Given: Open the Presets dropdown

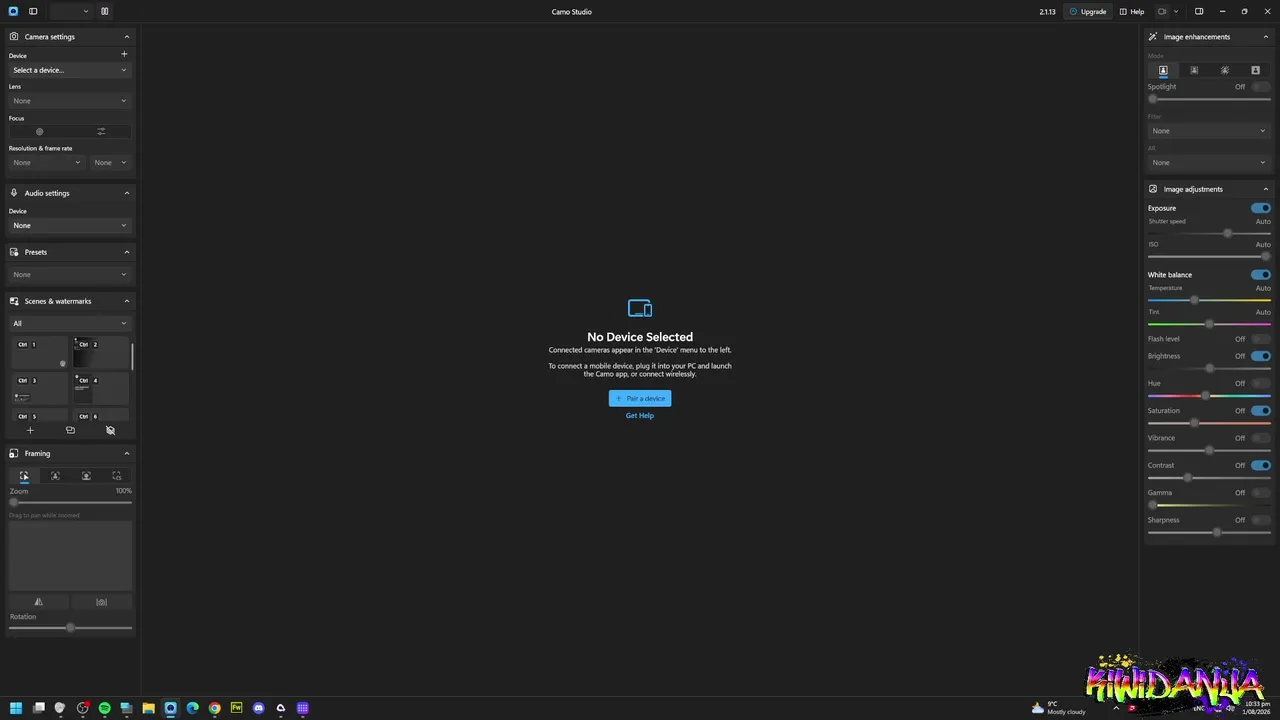Looking at the screenshot, I should click(70, 275).
